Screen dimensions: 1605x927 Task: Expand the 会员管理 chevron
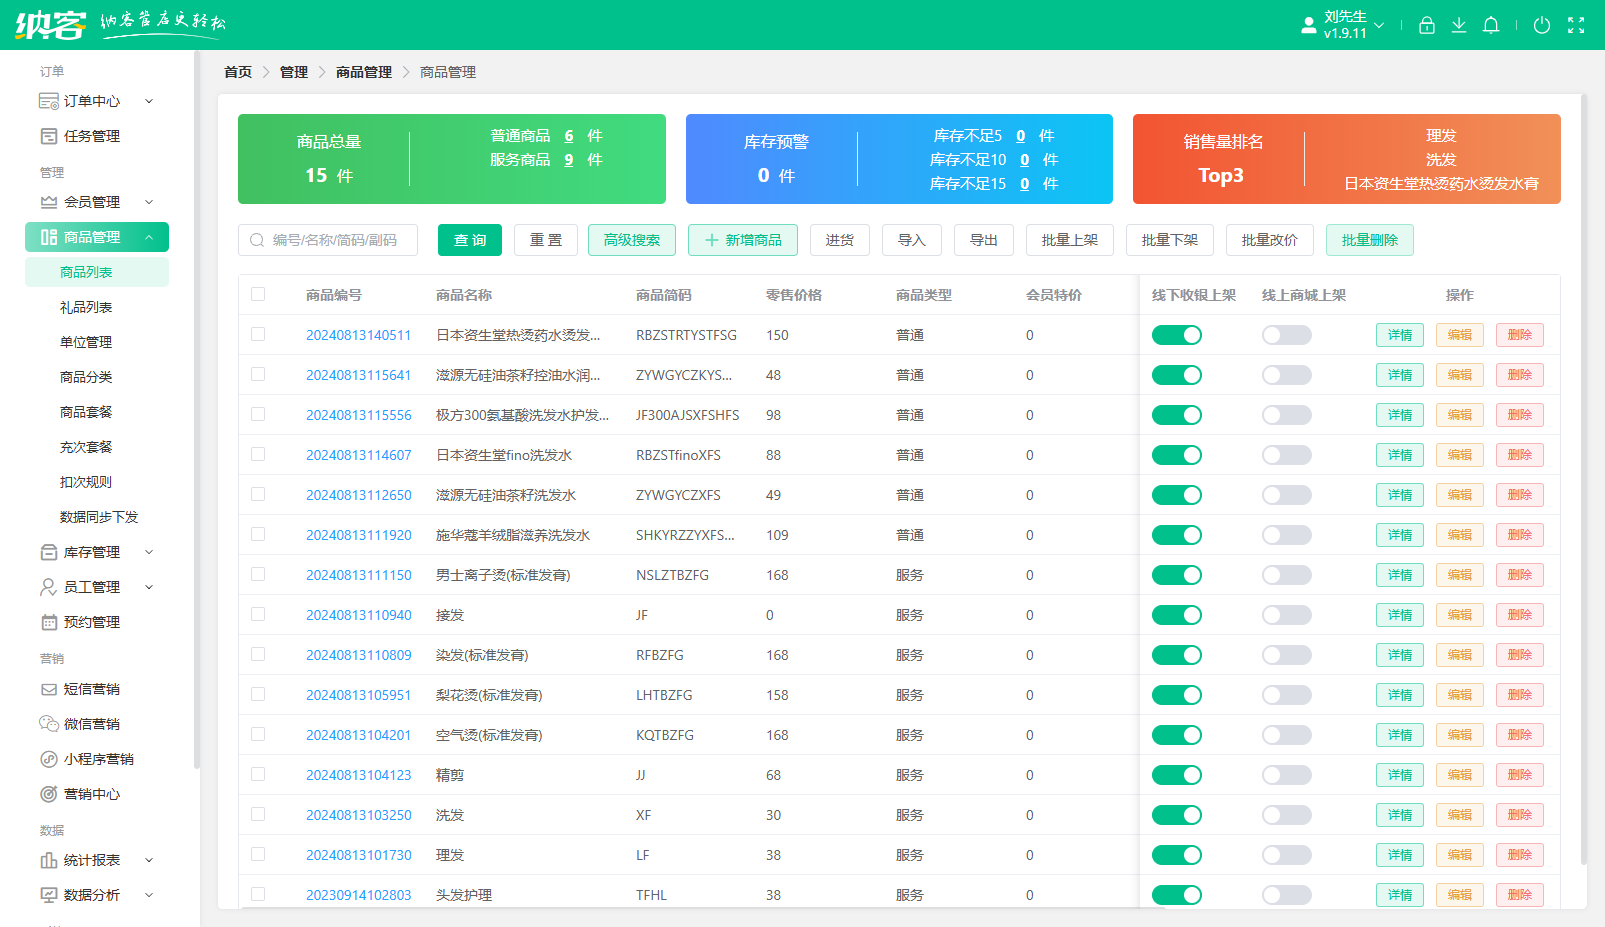coord(149,202)
